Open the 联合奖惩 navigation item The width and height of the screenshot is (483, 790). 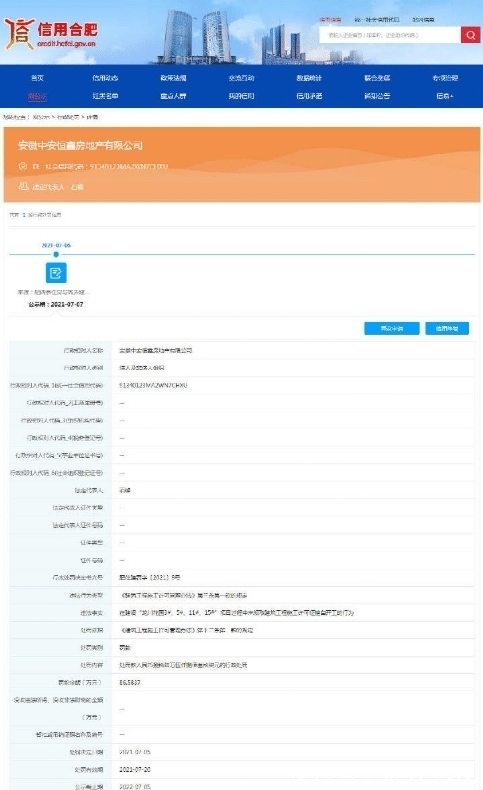[377, 78]
